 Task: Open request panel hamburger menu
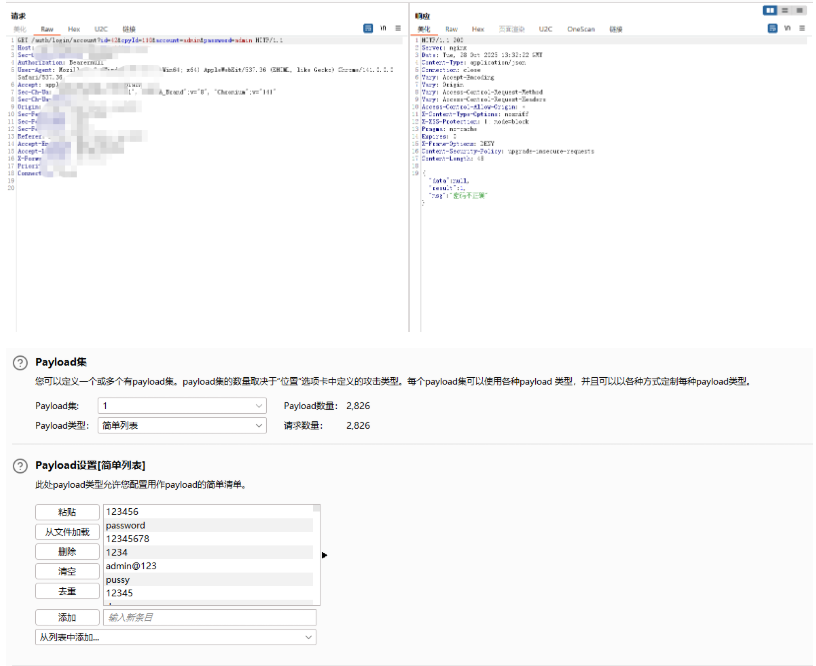398,28
